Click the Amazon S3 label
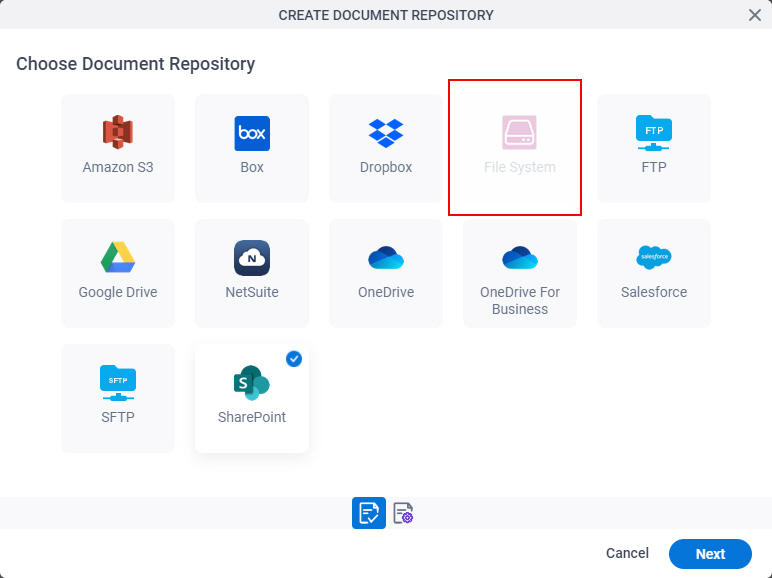 point(118,167)
